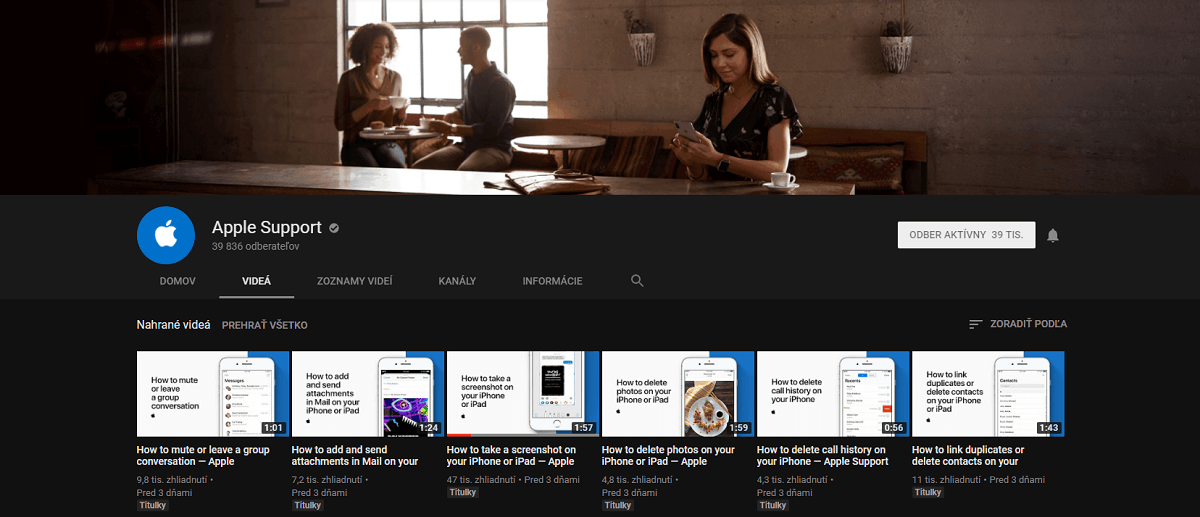Screen dimensions: 1200x517
Task: Click Titulky badge under the group conversation video
Action: 153,506
